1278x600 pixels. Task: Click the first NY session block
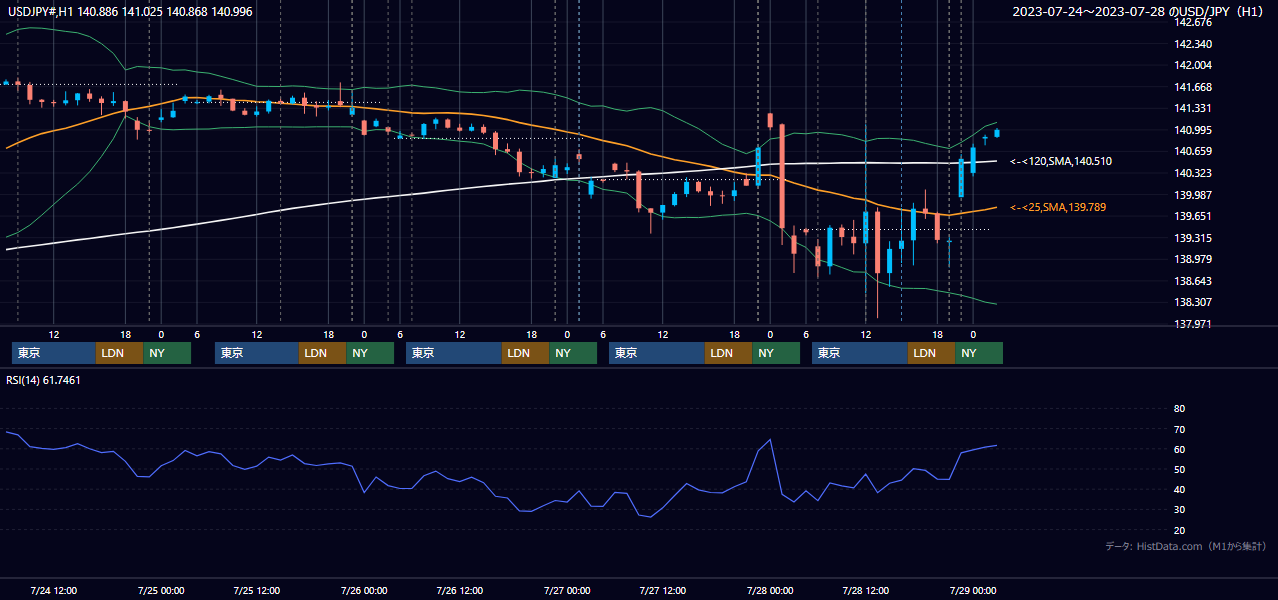[167, 353]
